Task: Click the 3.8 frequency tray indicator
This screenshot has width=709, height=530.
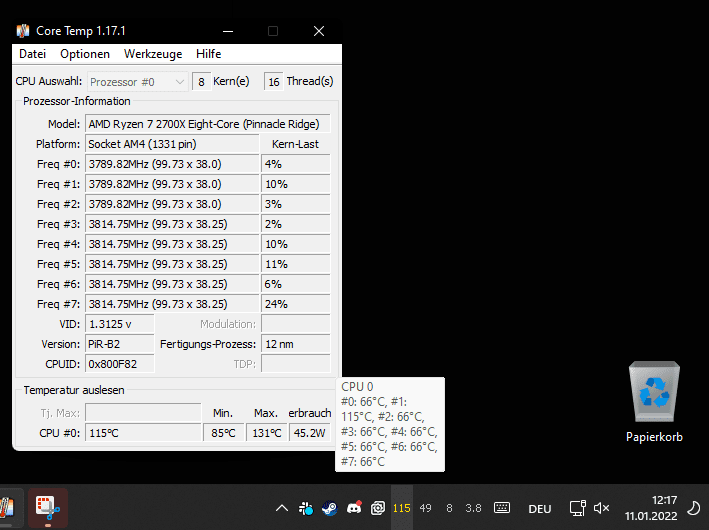Action: pos(473,508)
